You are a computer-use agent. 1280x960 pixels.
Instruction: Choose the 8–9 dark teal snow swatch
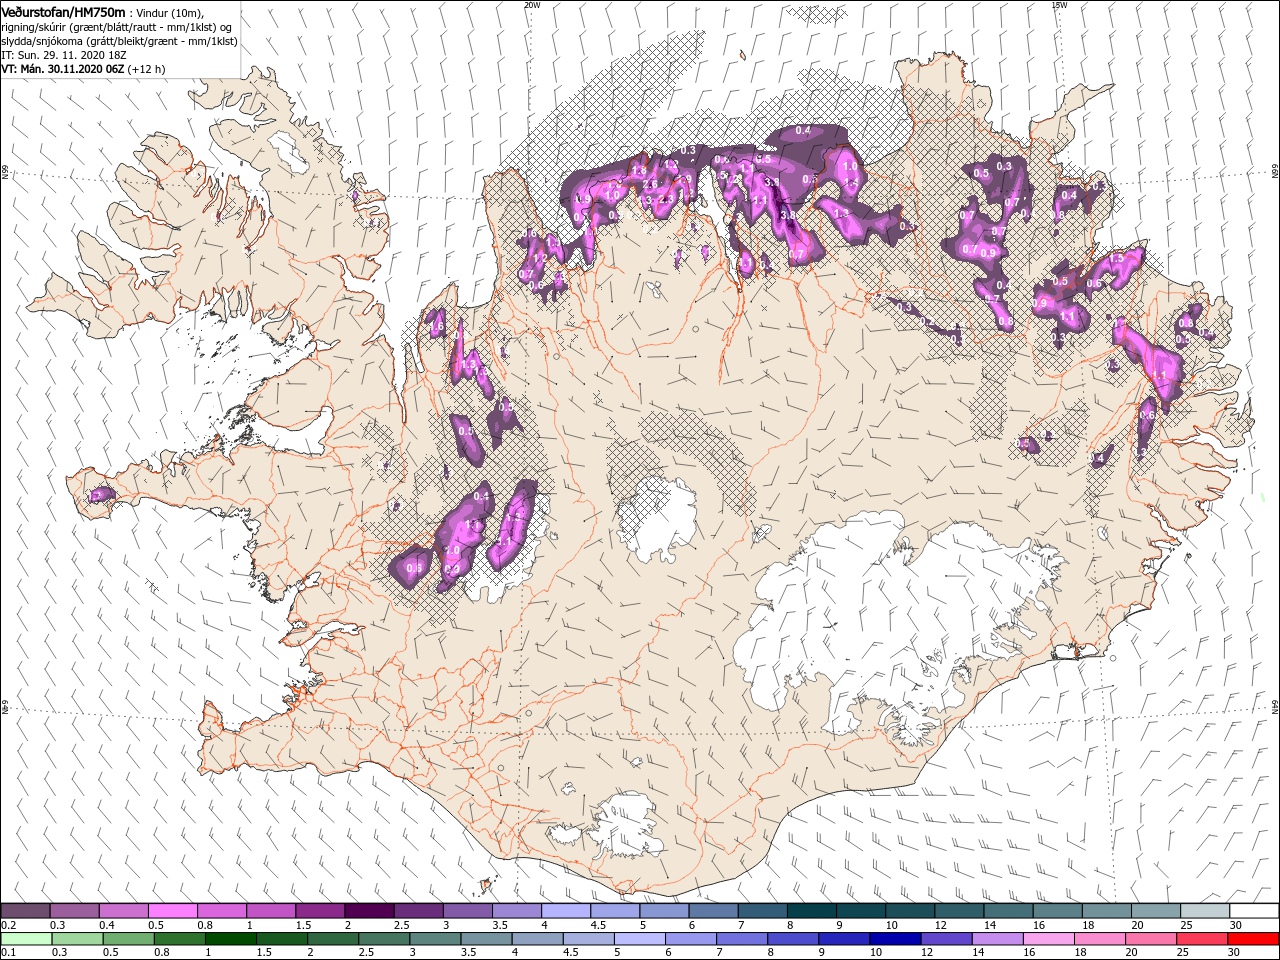811,911
